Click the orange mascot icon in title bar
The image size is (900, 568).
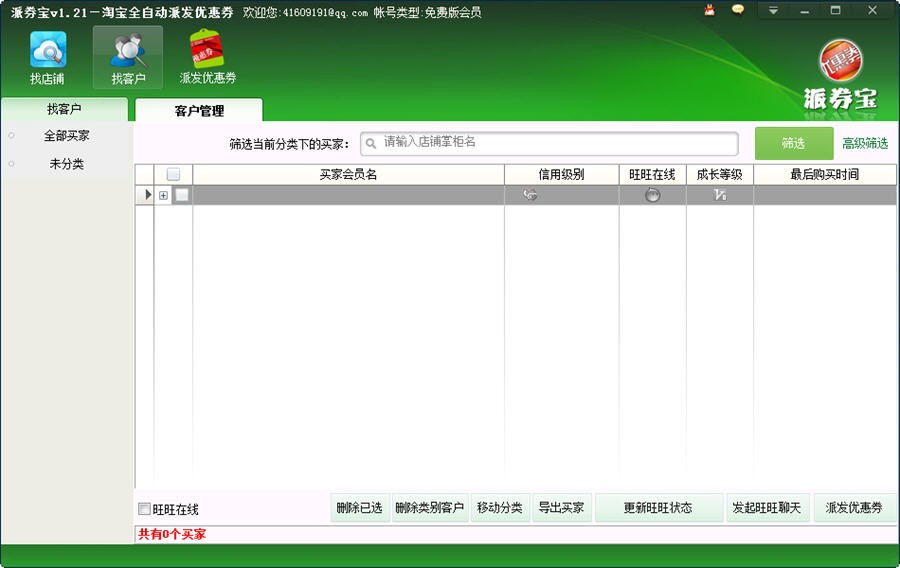(x=710, y=10)
